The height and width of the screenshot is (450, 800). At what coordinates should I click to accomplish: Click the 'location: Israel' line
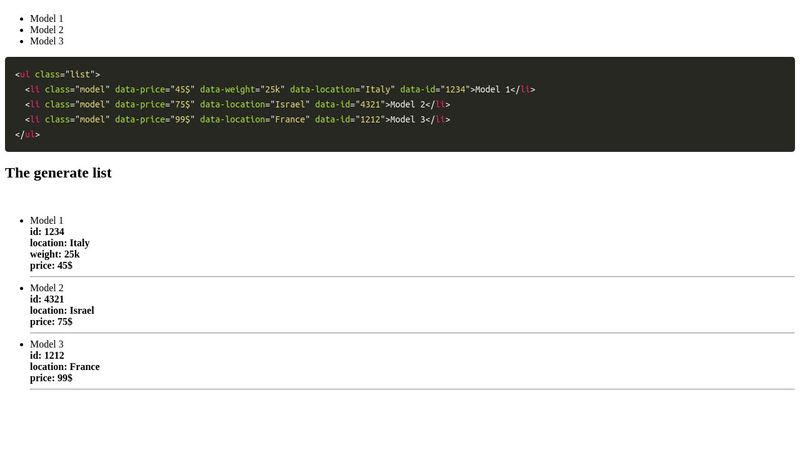point(62,311)
